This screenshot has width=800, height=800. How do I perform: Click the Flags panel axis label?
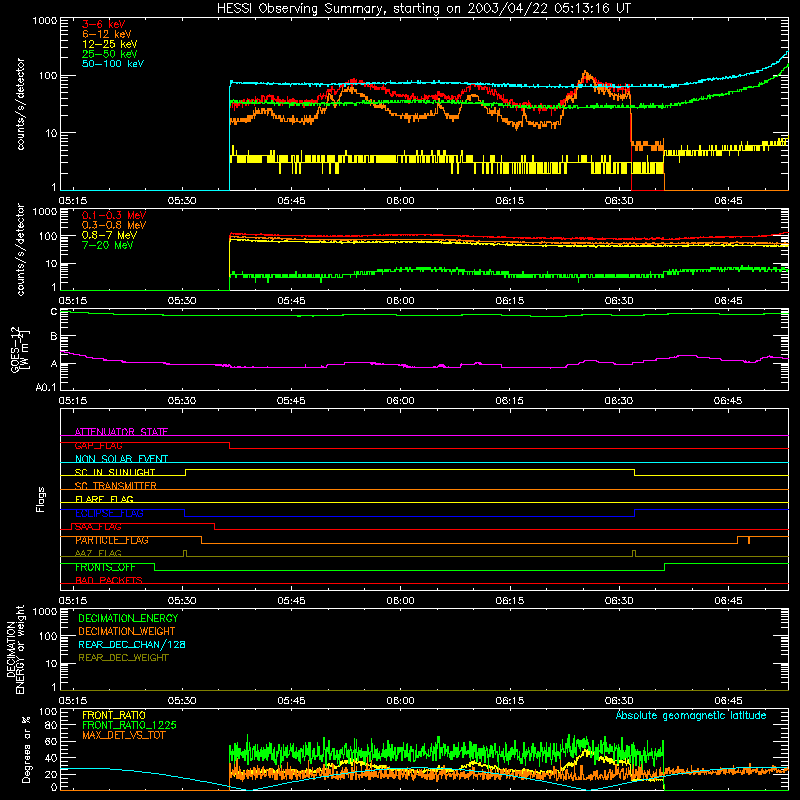click(x=41, y=499)
